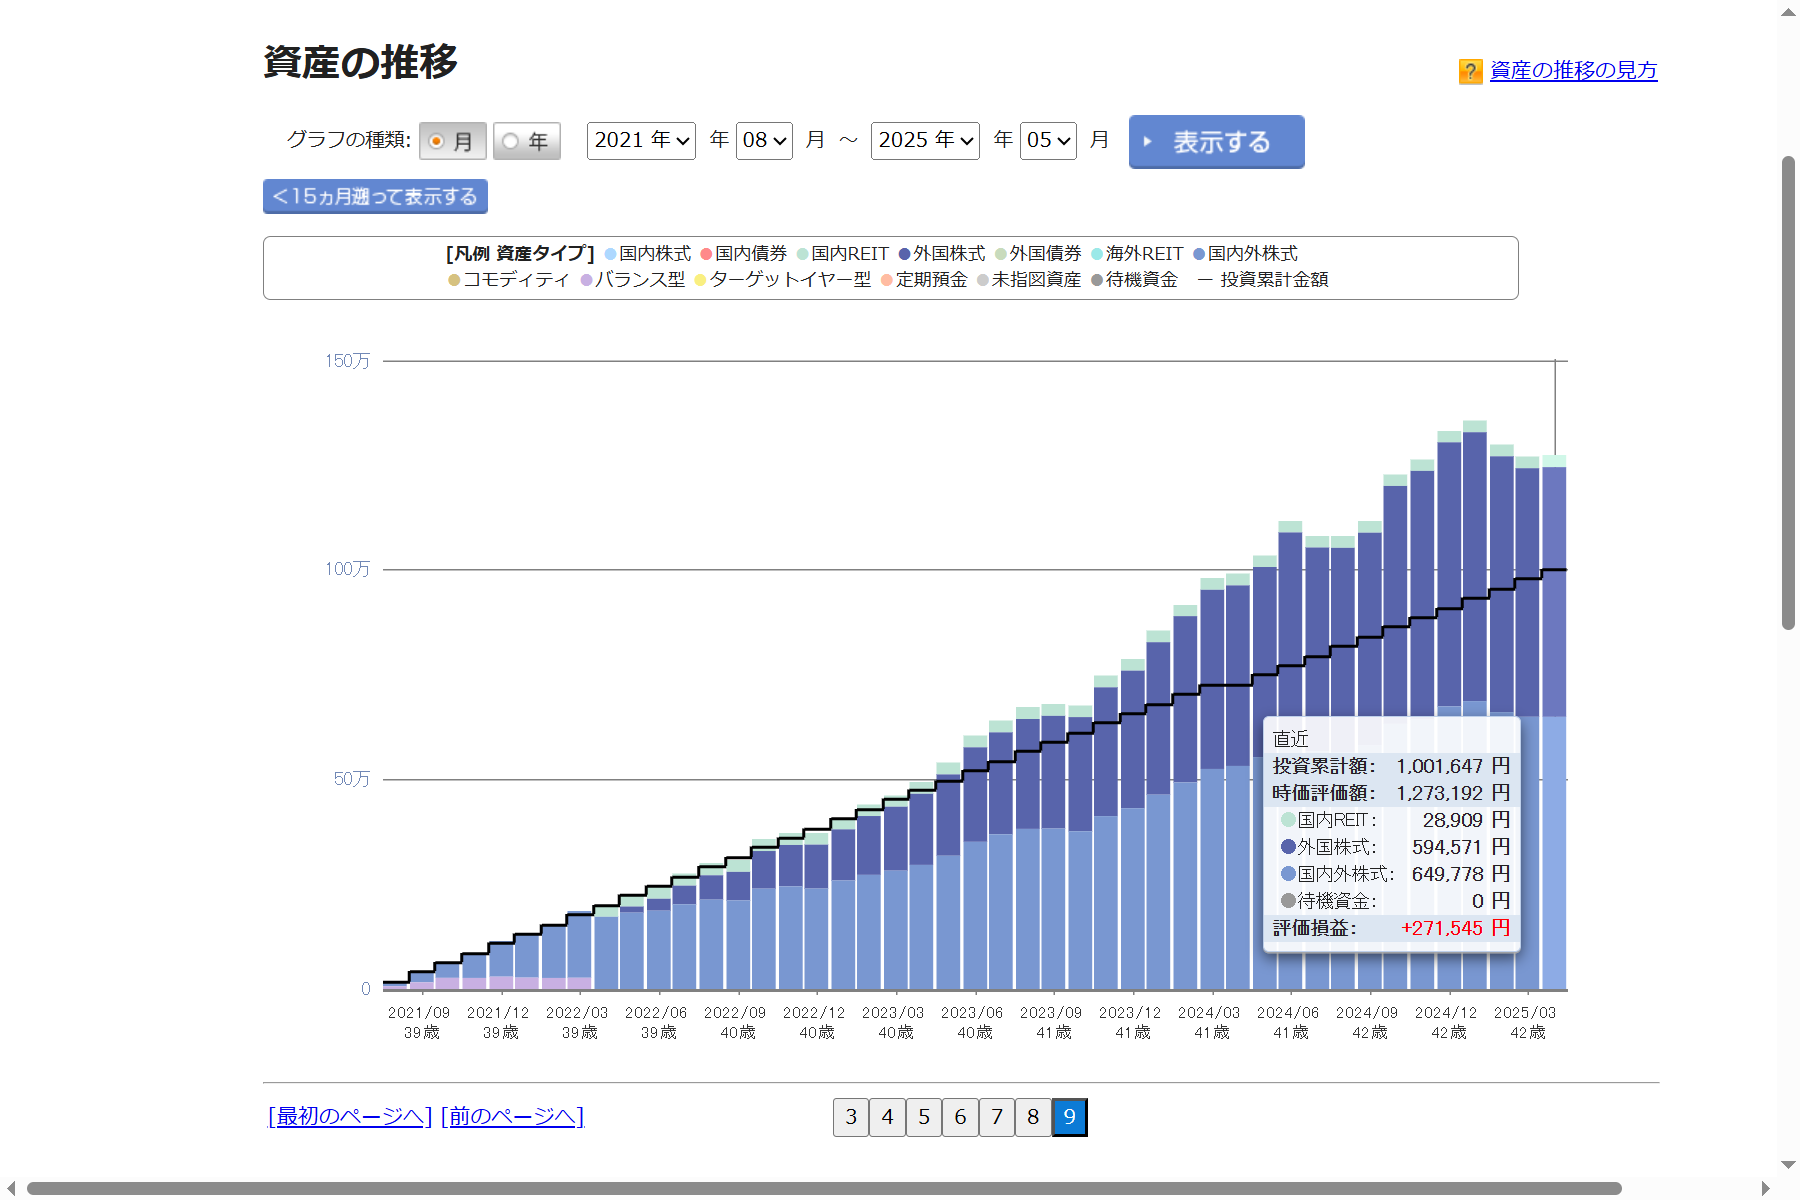
Task: Go to page 3 in pagination
Action: coord(851,1117)
